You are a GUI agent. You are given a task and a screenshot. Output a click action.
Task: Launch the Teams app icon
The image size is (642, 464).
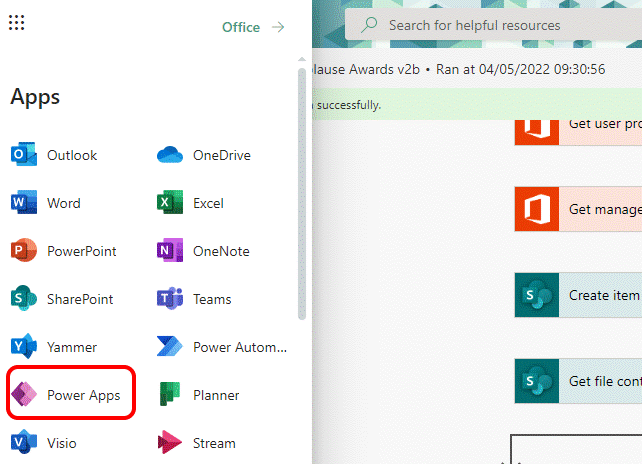tap(170, 299)
